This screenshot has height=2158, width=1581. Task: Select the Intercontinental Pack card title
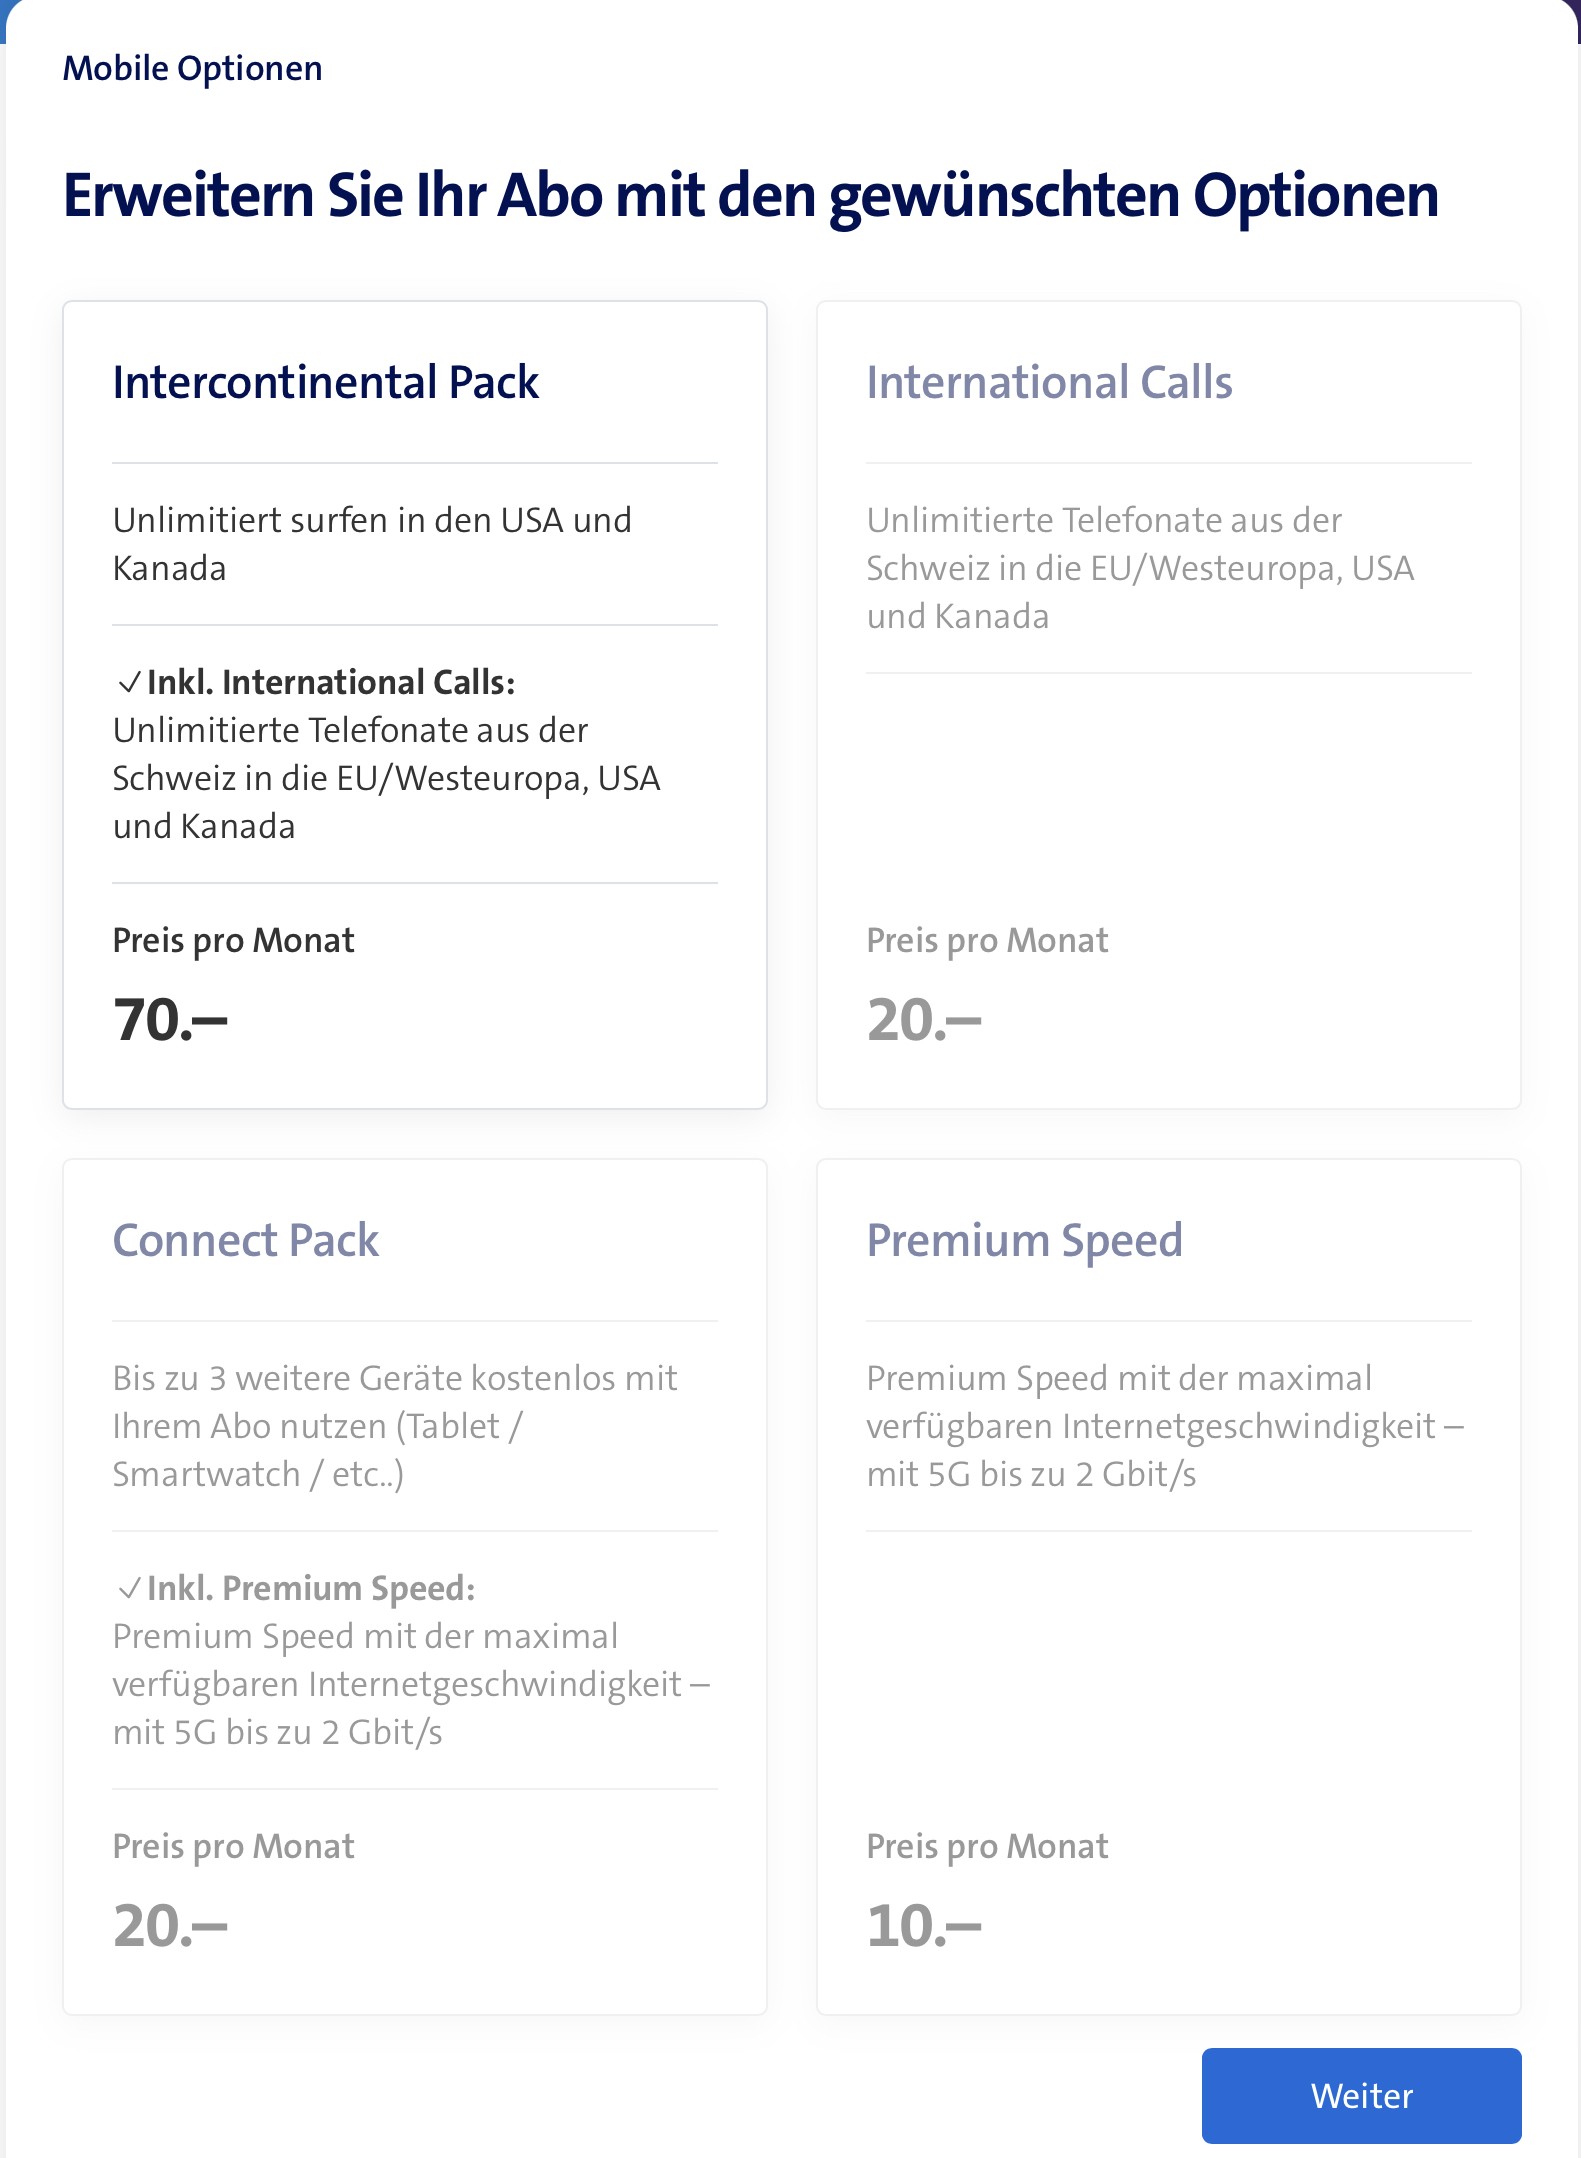[325, 383]
